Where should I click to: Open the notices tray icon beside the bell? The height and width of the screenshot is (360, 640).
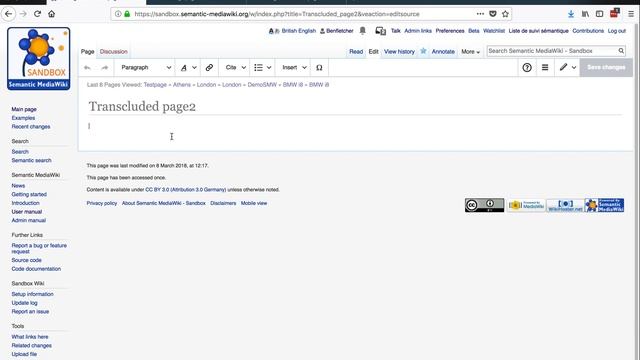click(x=380, y=31)
